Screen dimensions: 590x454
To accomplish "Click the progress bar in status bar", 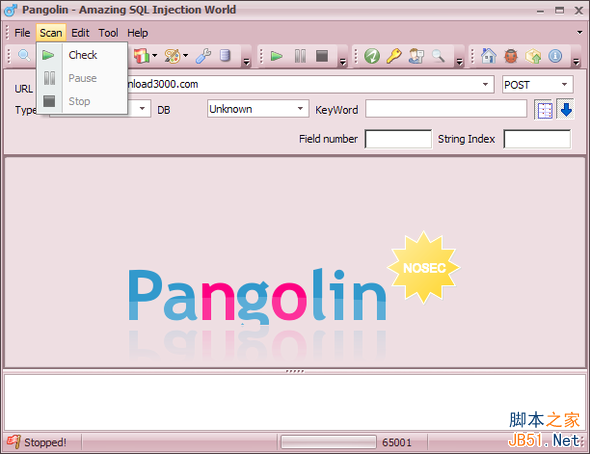I will click(328, 442).
